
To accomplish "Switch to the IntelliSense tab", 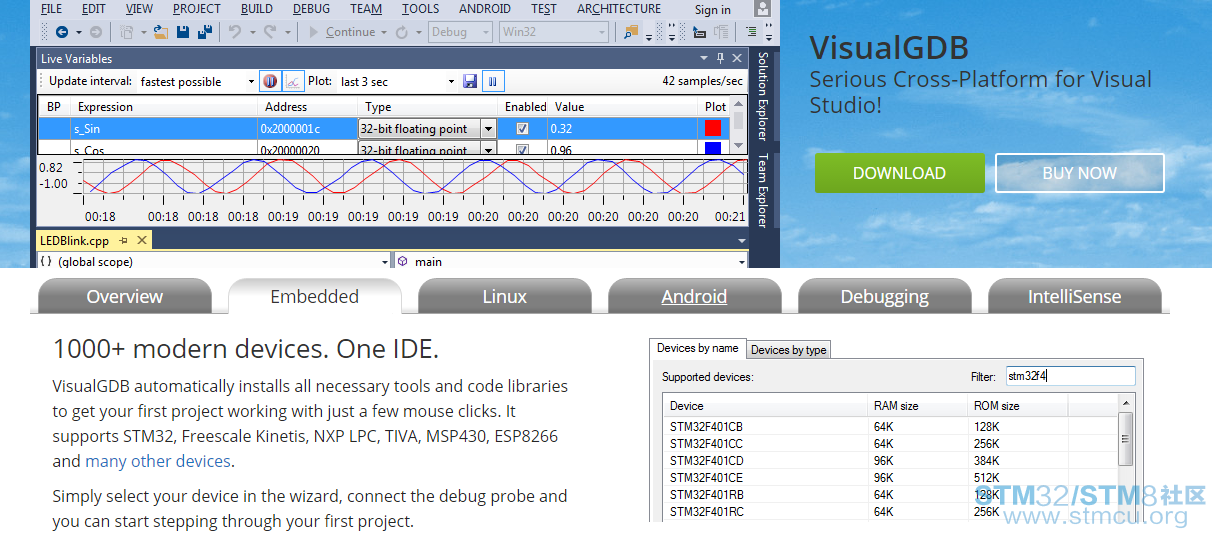I will tap(1075, 296).
